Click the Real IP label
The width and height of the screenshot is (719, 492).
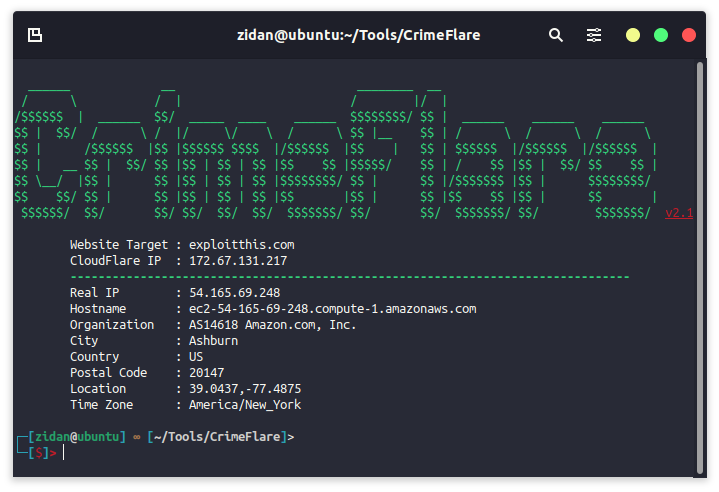pyautogui.click(x=94, y=293)
